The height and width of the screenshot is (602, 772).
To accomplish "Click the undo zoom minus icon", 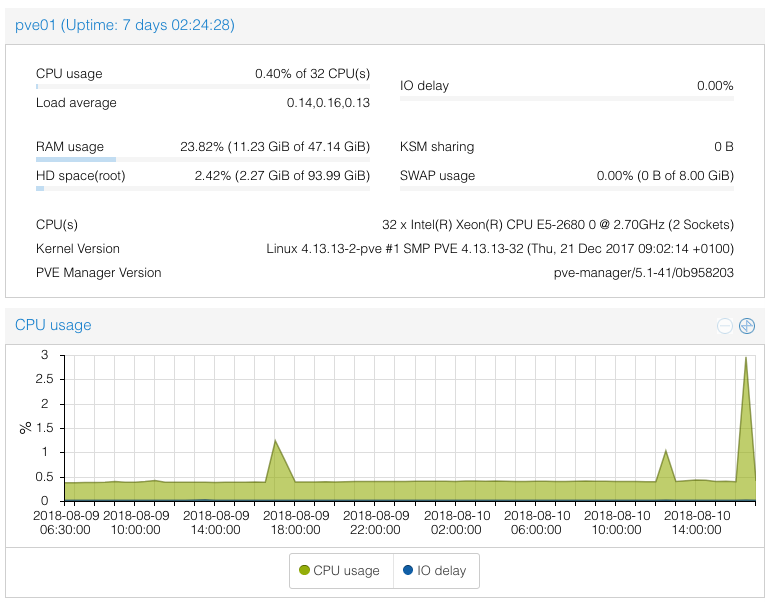I will [x=725, y=326].
